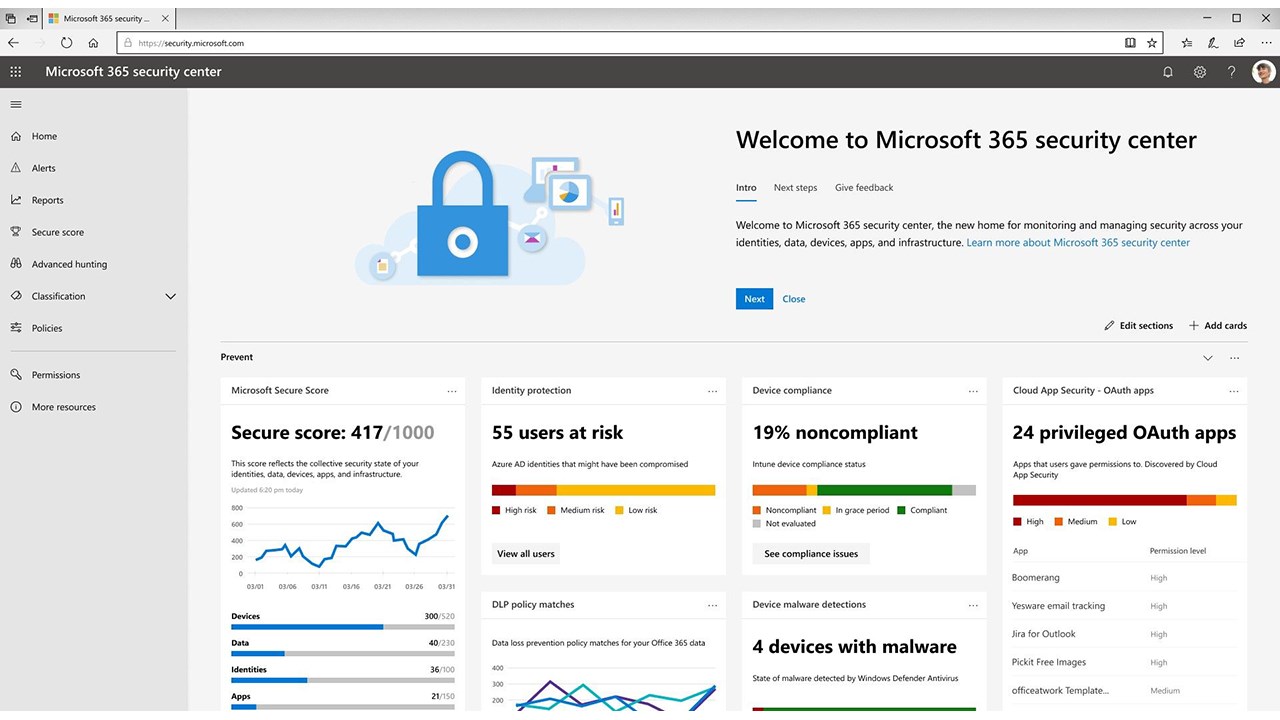Viewport: 1280px width, 720px height.
Task: Click the Home icon in sidebar
Action: point(16,136)
